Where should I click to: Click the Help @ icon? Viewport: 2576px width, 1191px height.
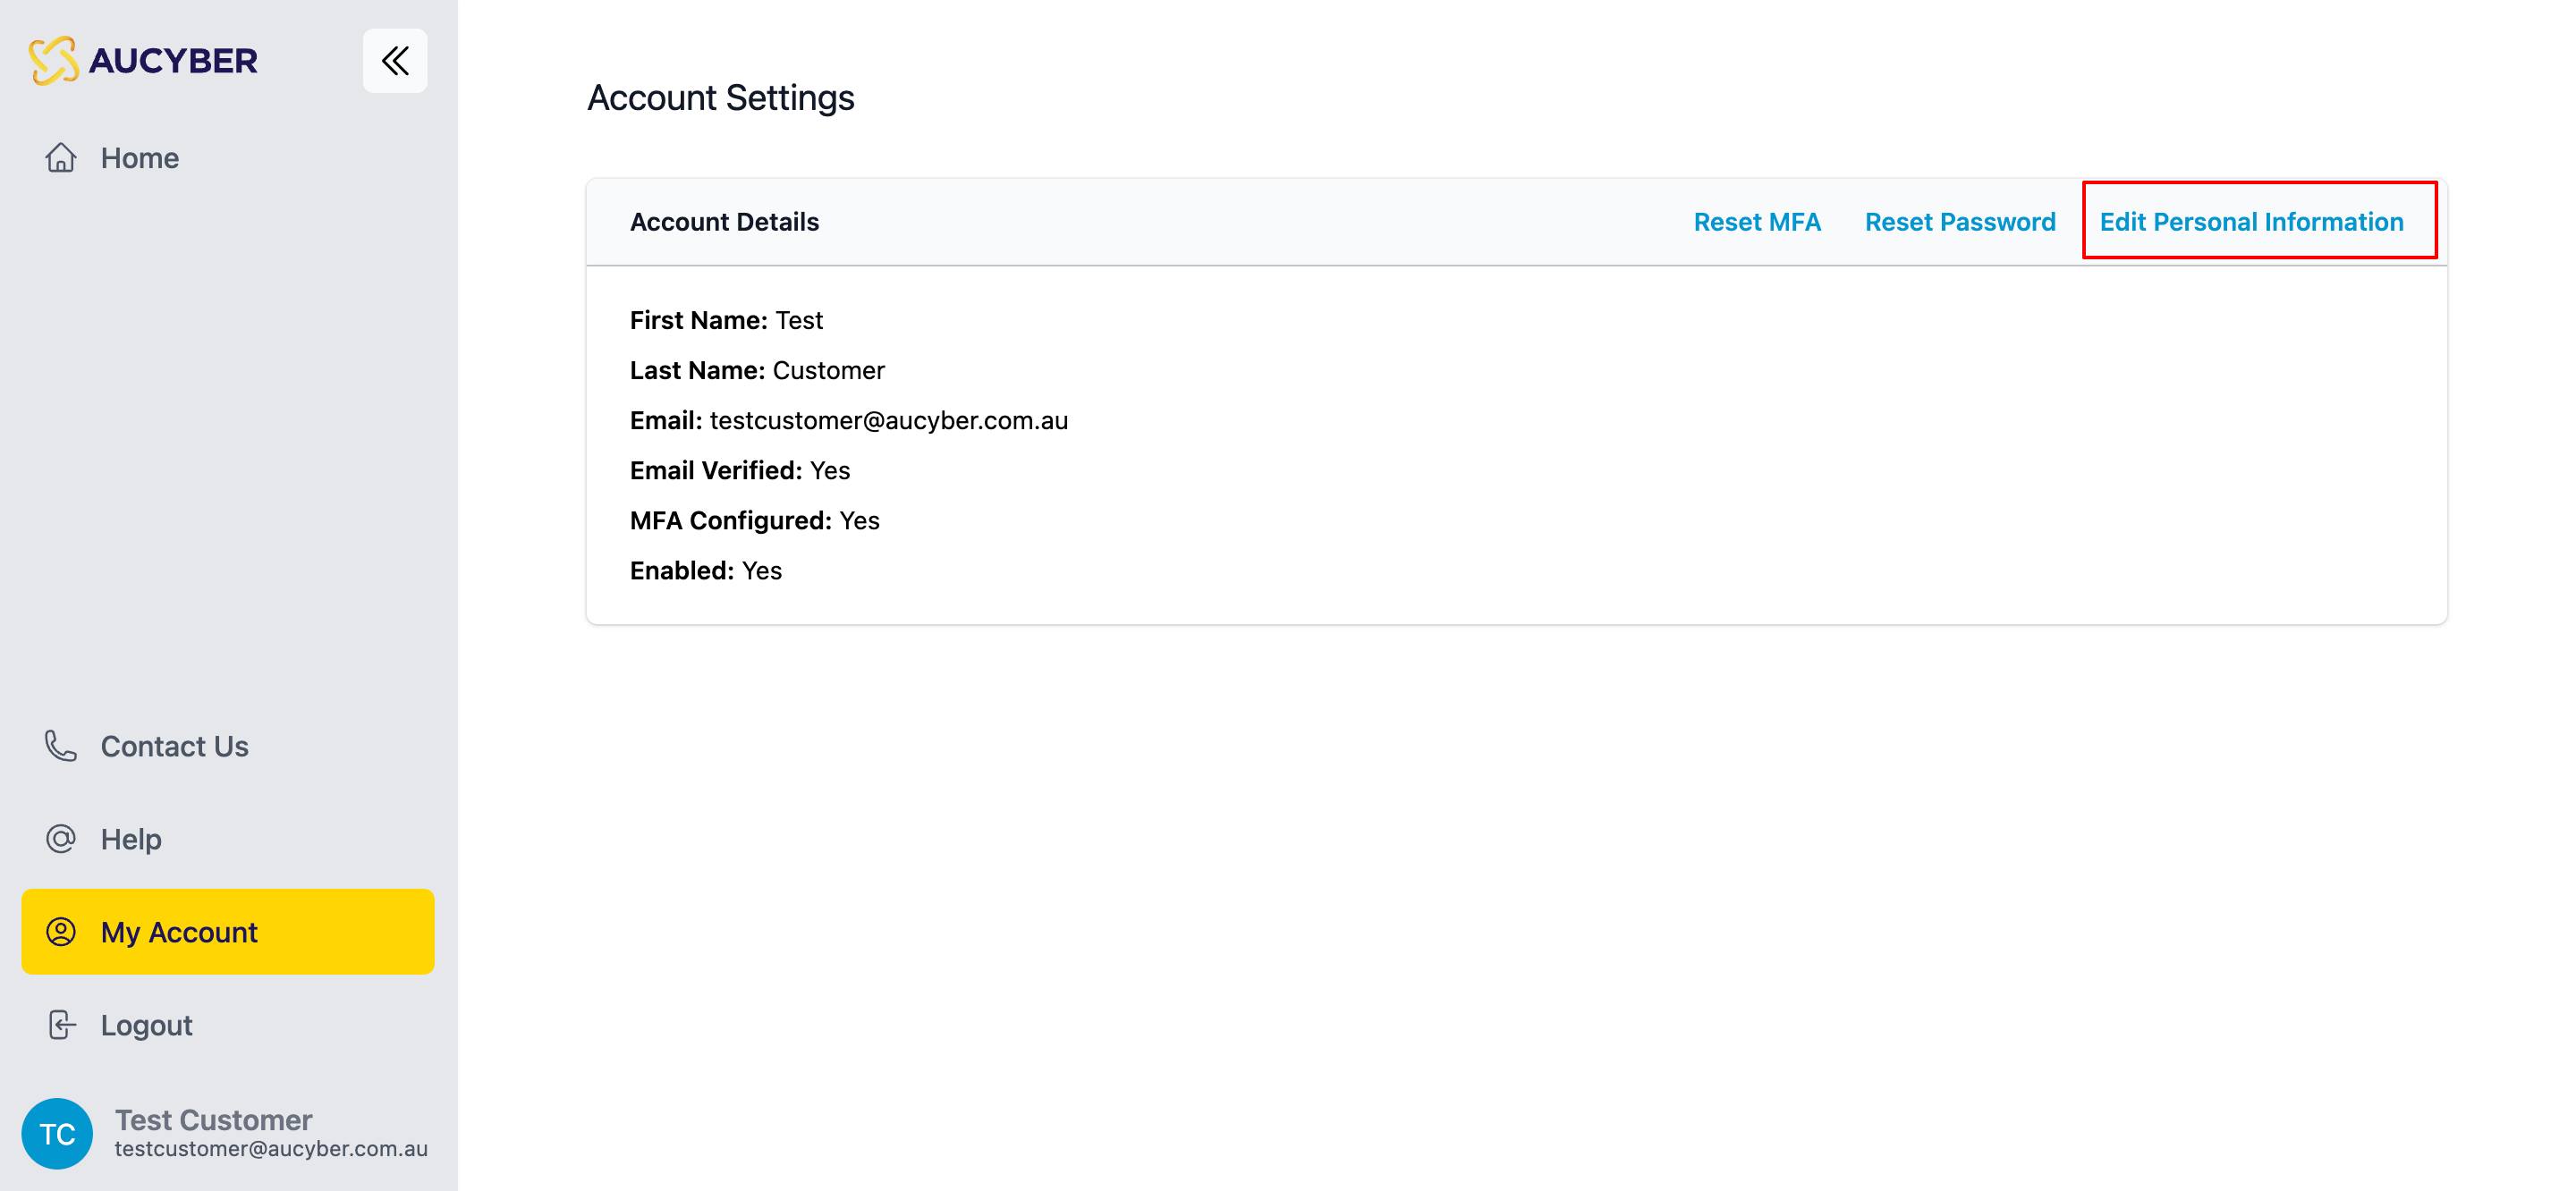tap(61, 838)
